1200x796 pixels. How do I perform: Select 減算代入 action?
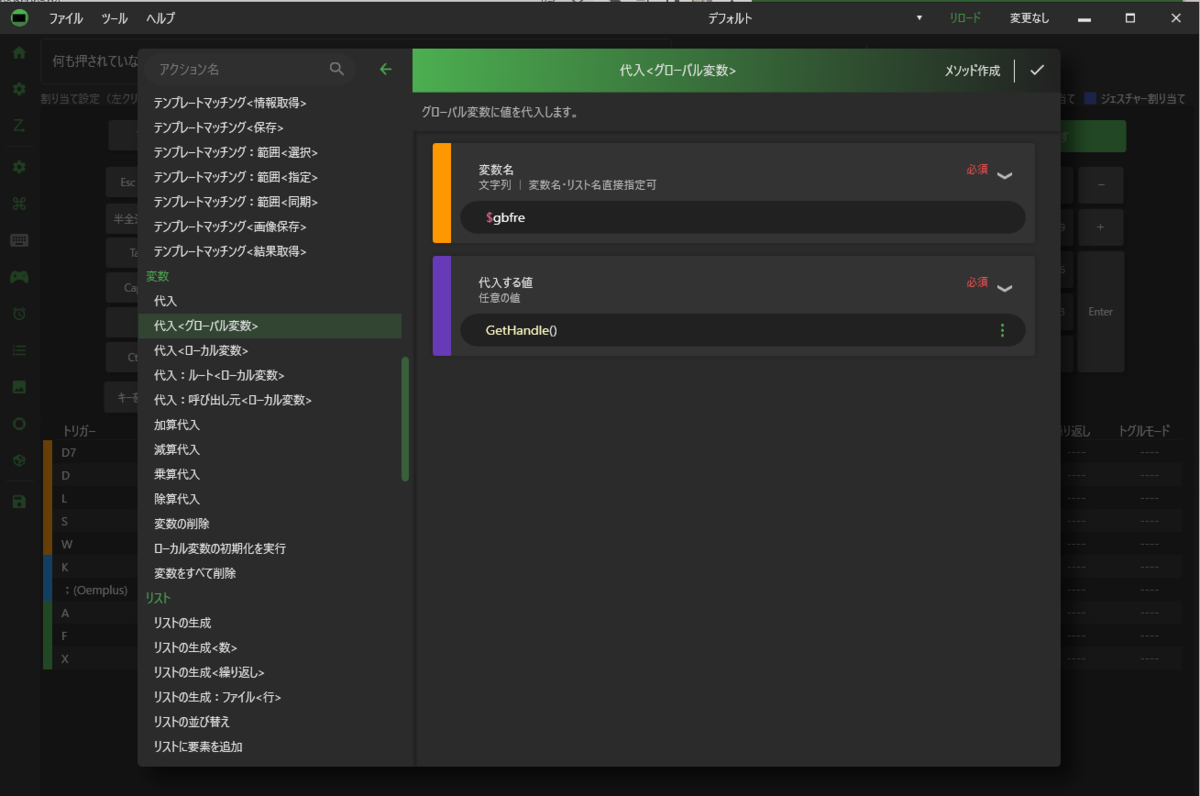click(x=270, y=450)
